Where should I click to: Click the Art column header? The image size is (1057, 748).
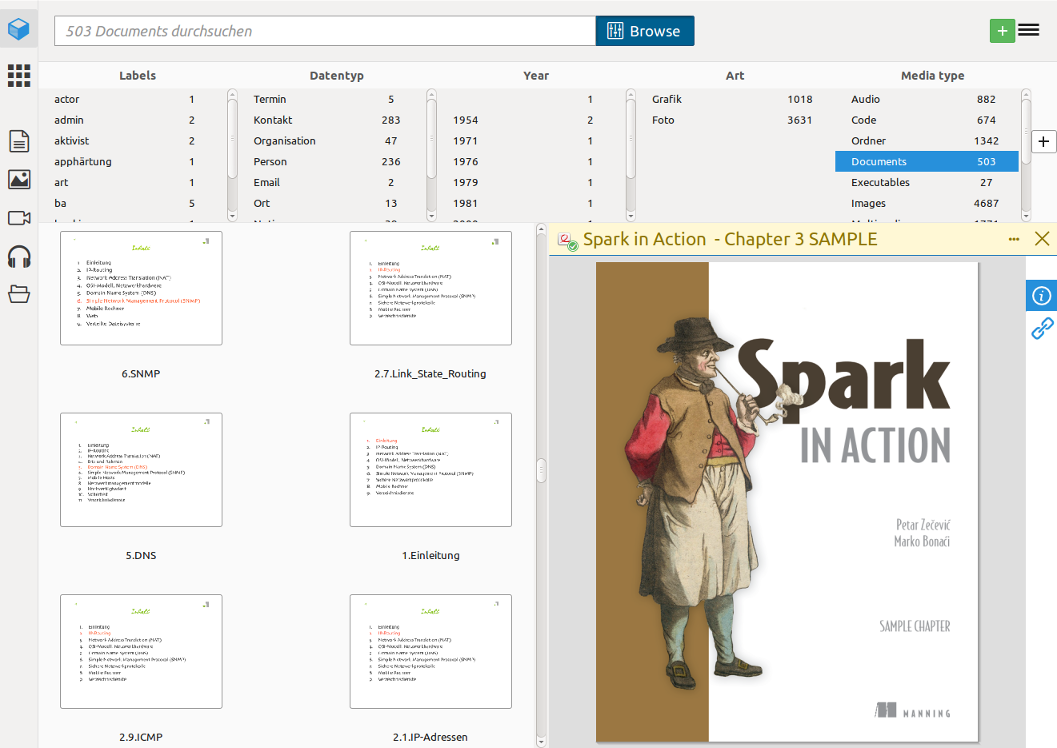click(x=735, y=75)
